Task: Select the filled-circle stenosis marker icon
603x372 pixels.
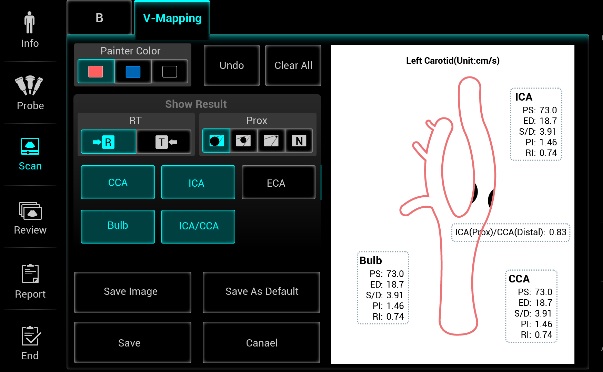Action: coord(216,141)
